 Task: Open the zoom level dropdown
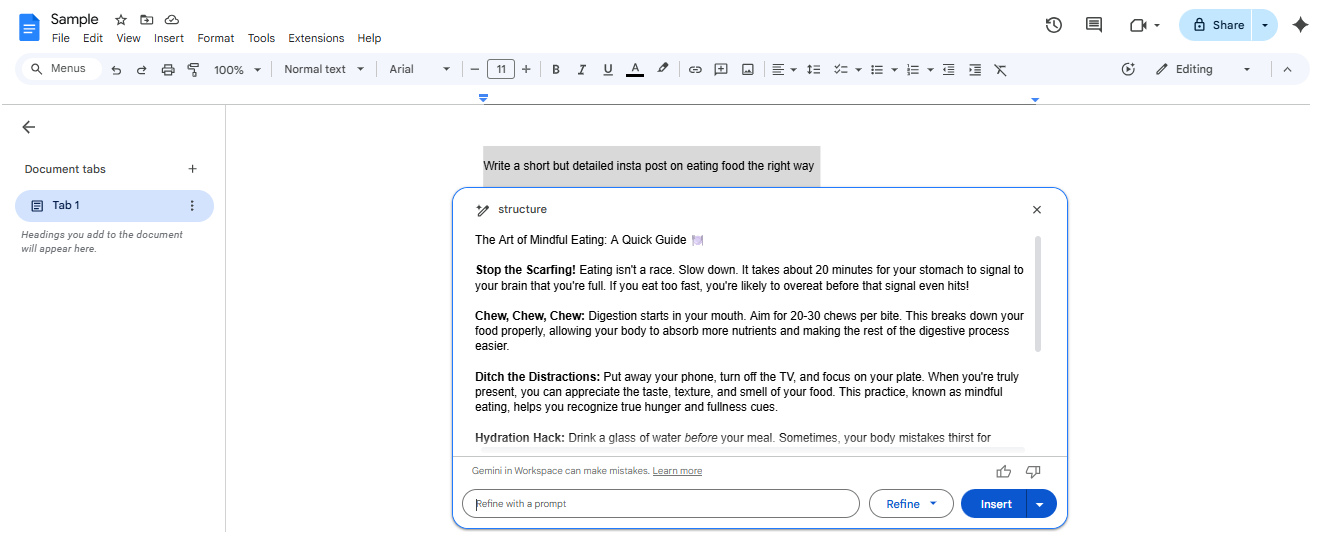coord(237,70)
